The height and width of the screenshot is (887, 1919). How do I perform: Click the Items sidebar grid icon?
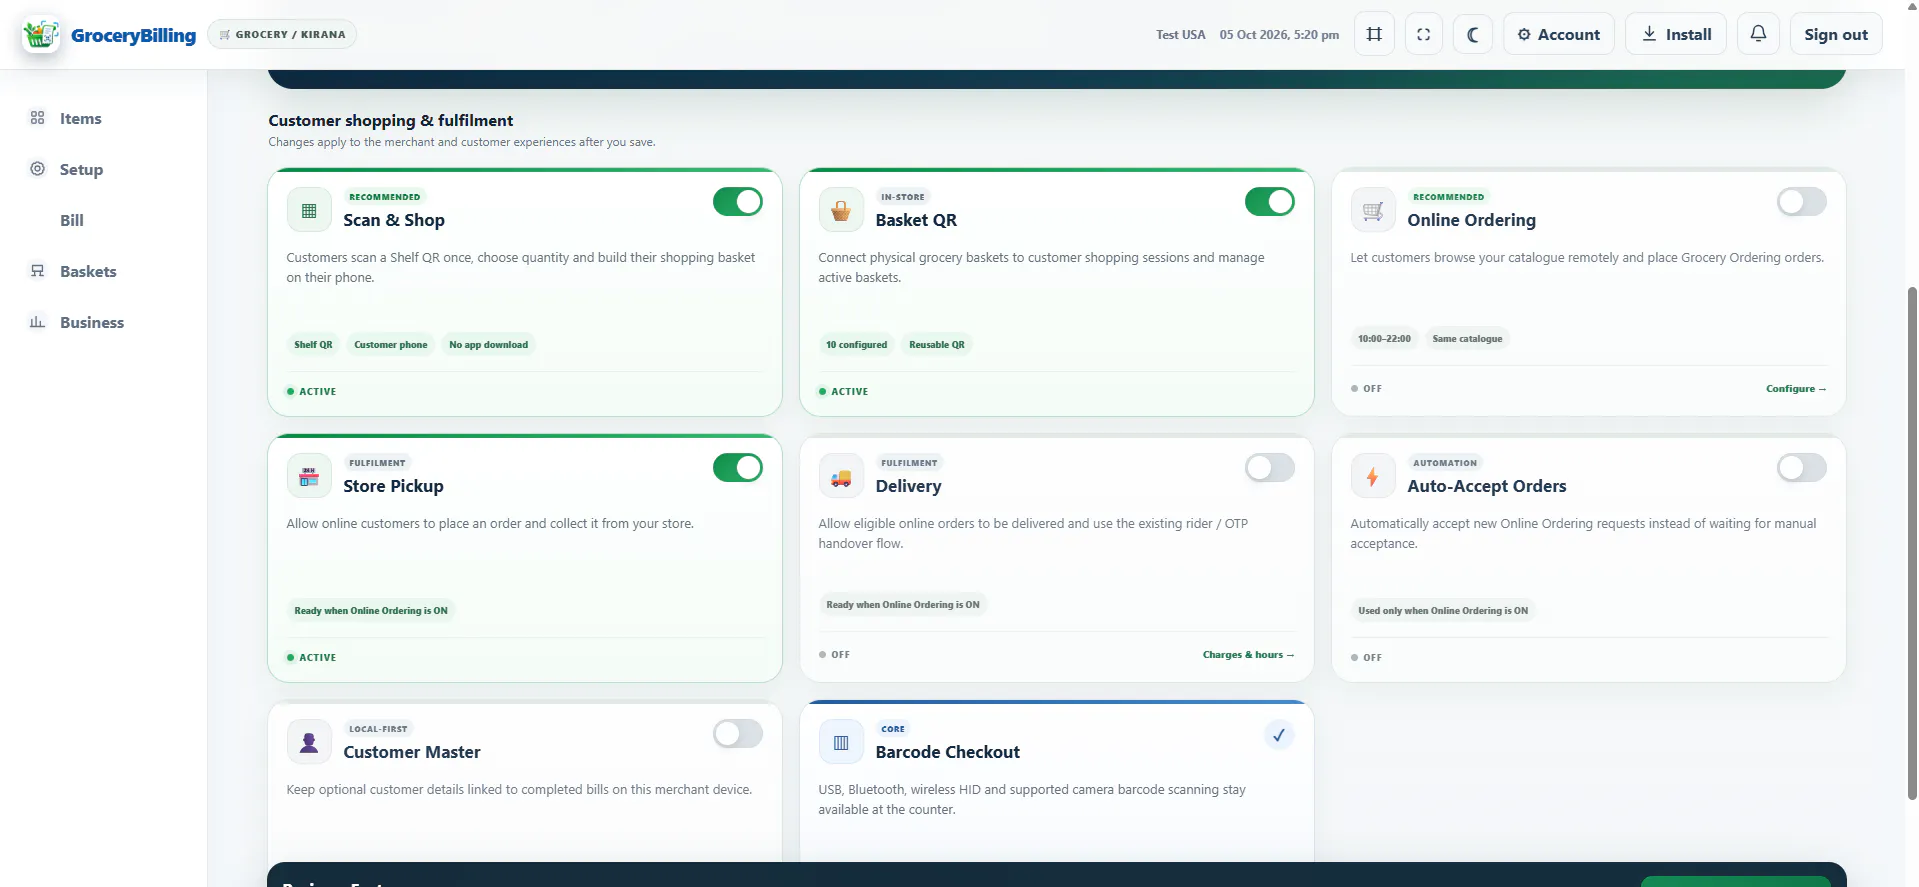[38, 118]
